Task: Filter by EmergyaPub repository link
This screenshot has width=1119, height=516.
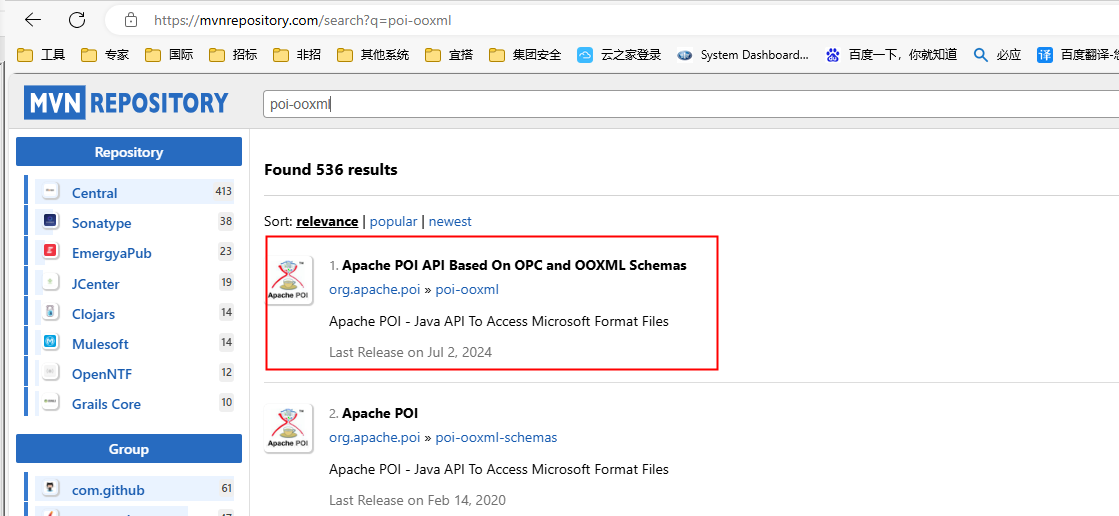Action: [x=111, y=253]
